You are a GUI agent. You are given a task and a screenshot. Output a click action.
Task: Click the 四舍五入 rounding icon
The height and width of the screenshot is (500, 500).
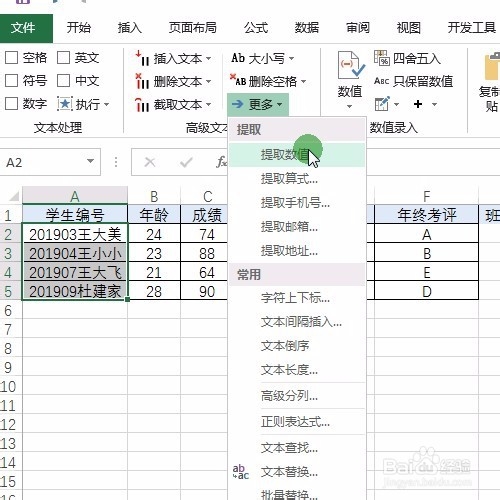point(382,58)
